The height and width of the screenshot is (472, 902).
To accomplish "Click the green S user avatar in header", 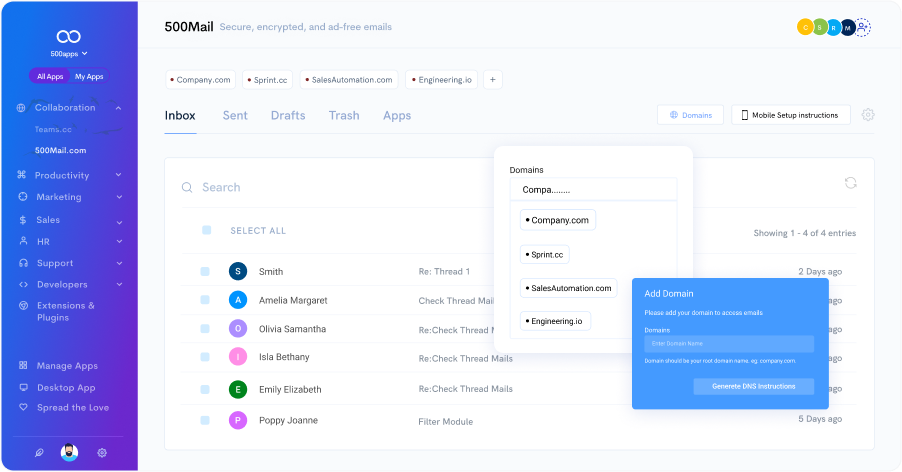I will tap(819, 27).
